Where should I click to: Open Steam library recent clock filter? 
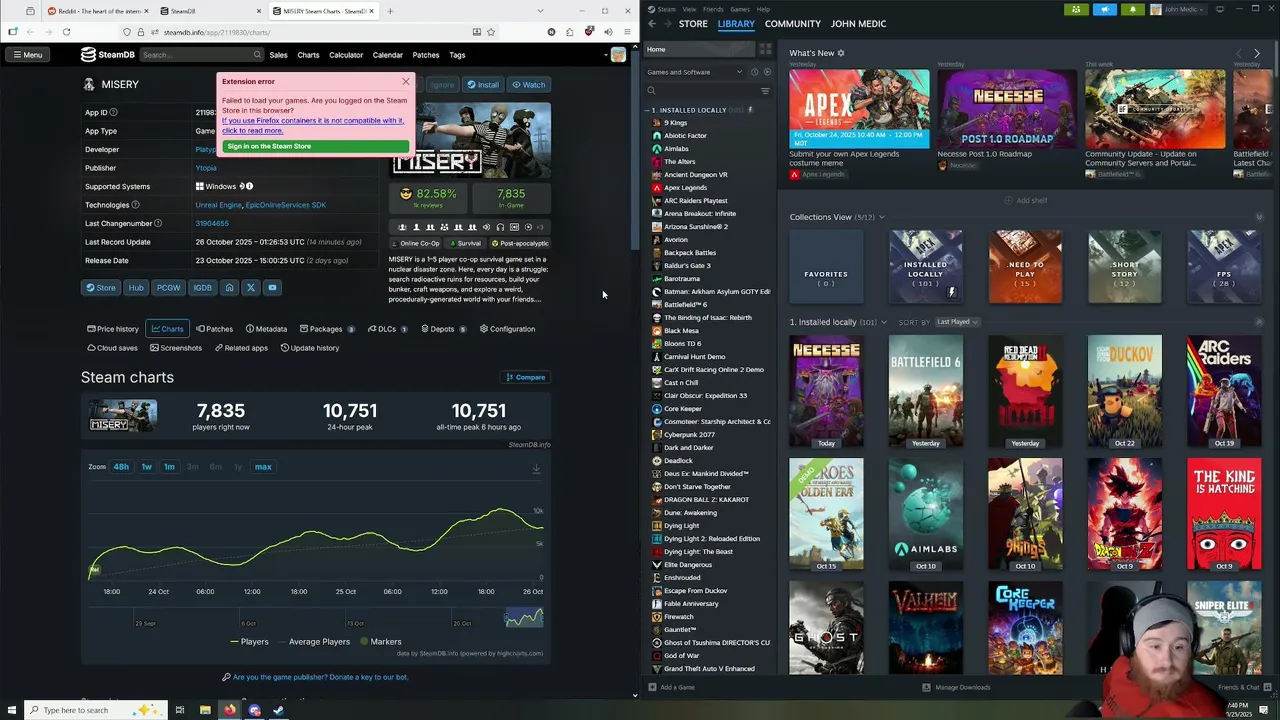coord(755,72)
